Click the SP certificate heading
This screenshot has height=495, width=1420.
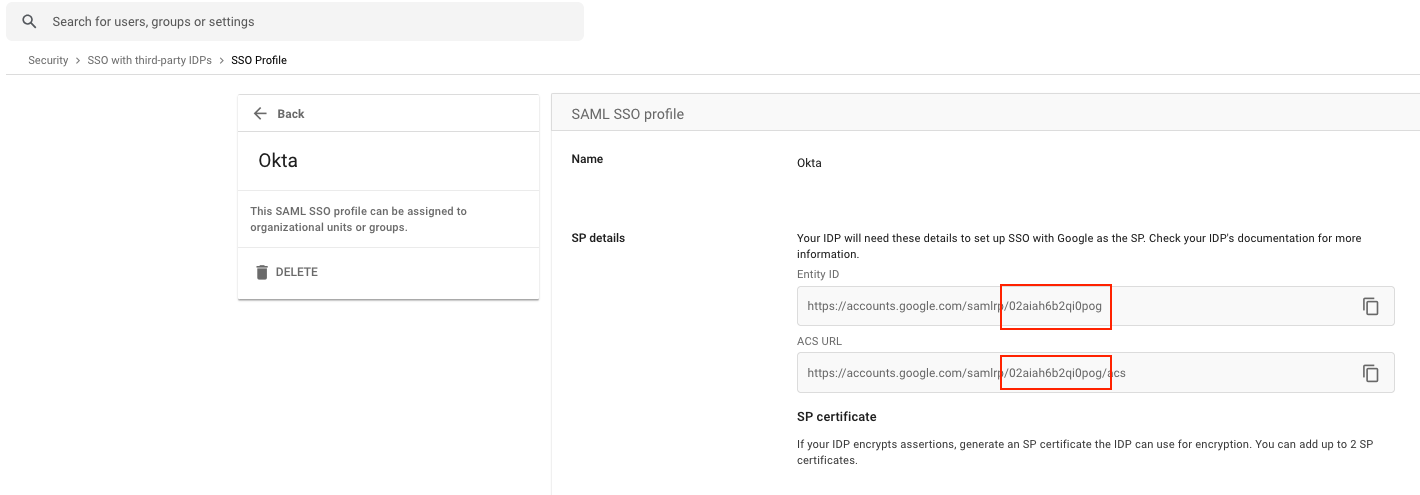point(836,416)
